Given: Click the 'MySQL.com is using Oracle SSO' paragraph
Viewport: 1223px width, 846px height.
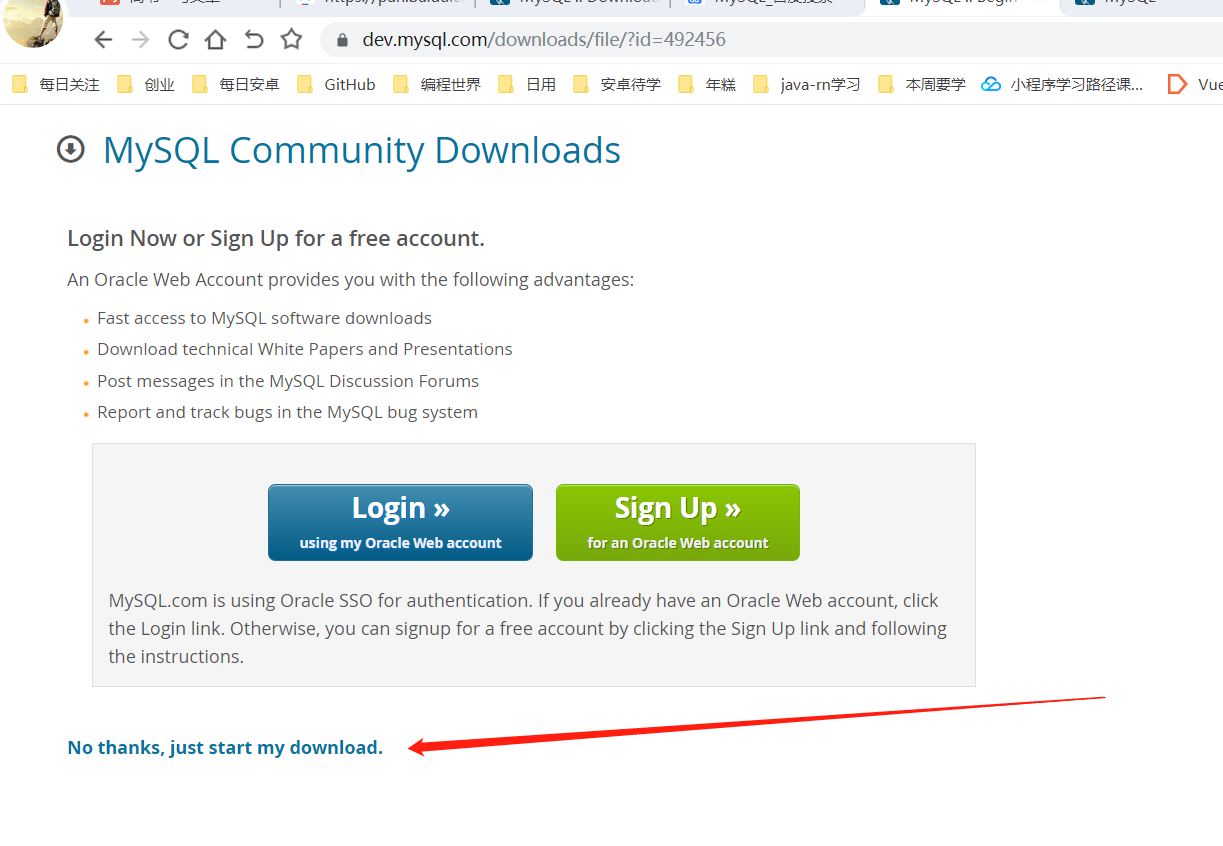Looking at the screenshot, I should click(528, 628).
